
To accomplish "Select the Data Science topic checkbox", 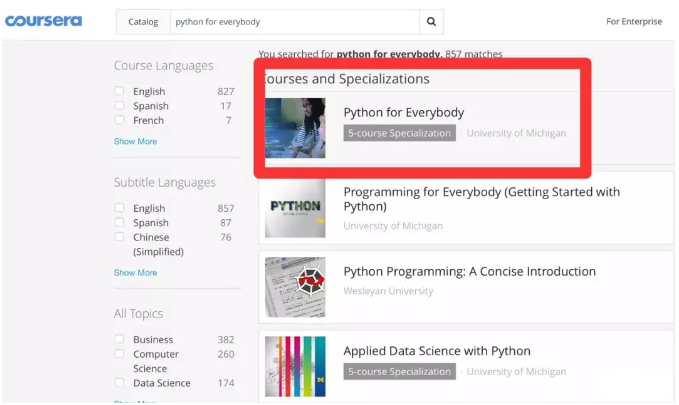I will (120, 383).
